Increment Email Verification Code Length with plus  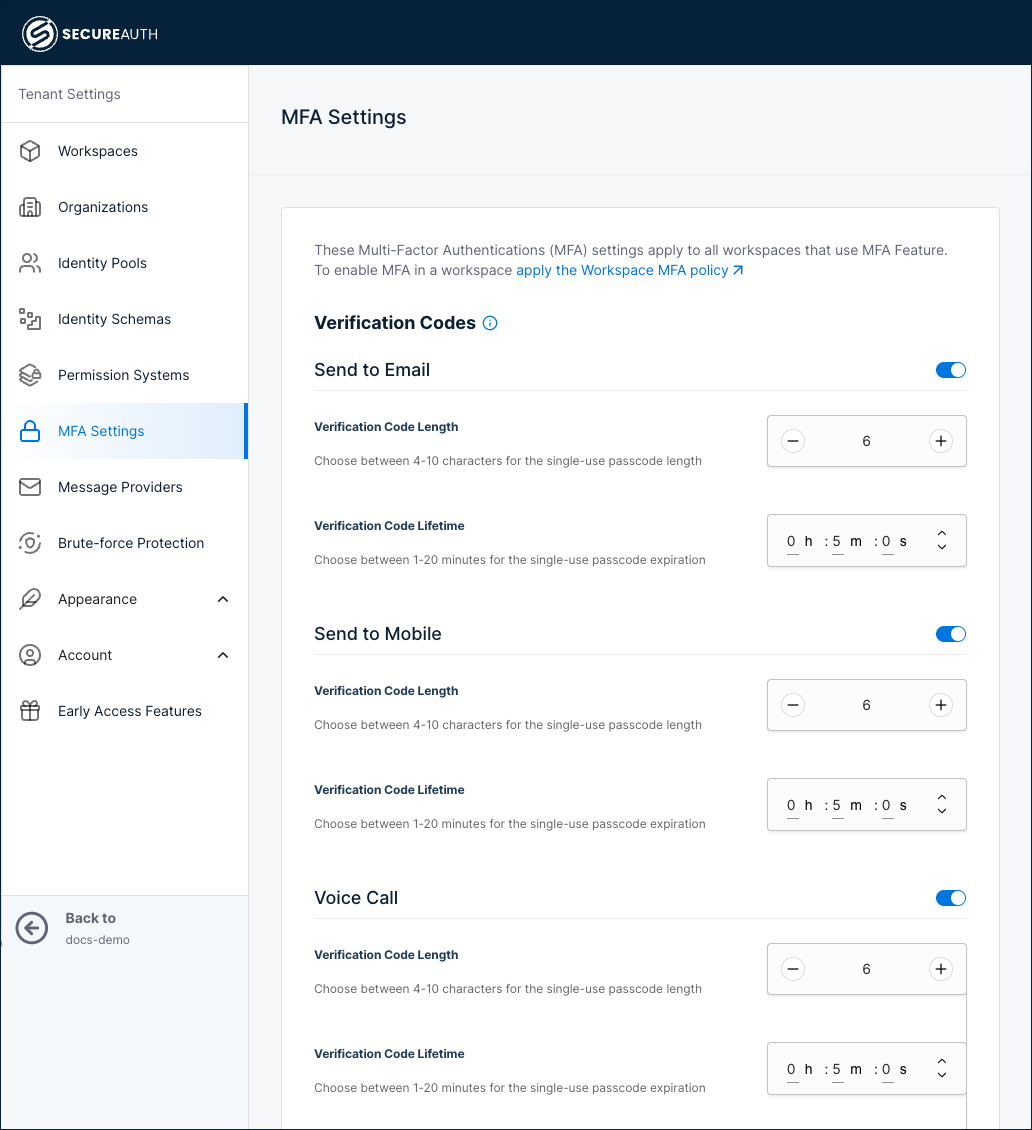click(x=940, y=440)
